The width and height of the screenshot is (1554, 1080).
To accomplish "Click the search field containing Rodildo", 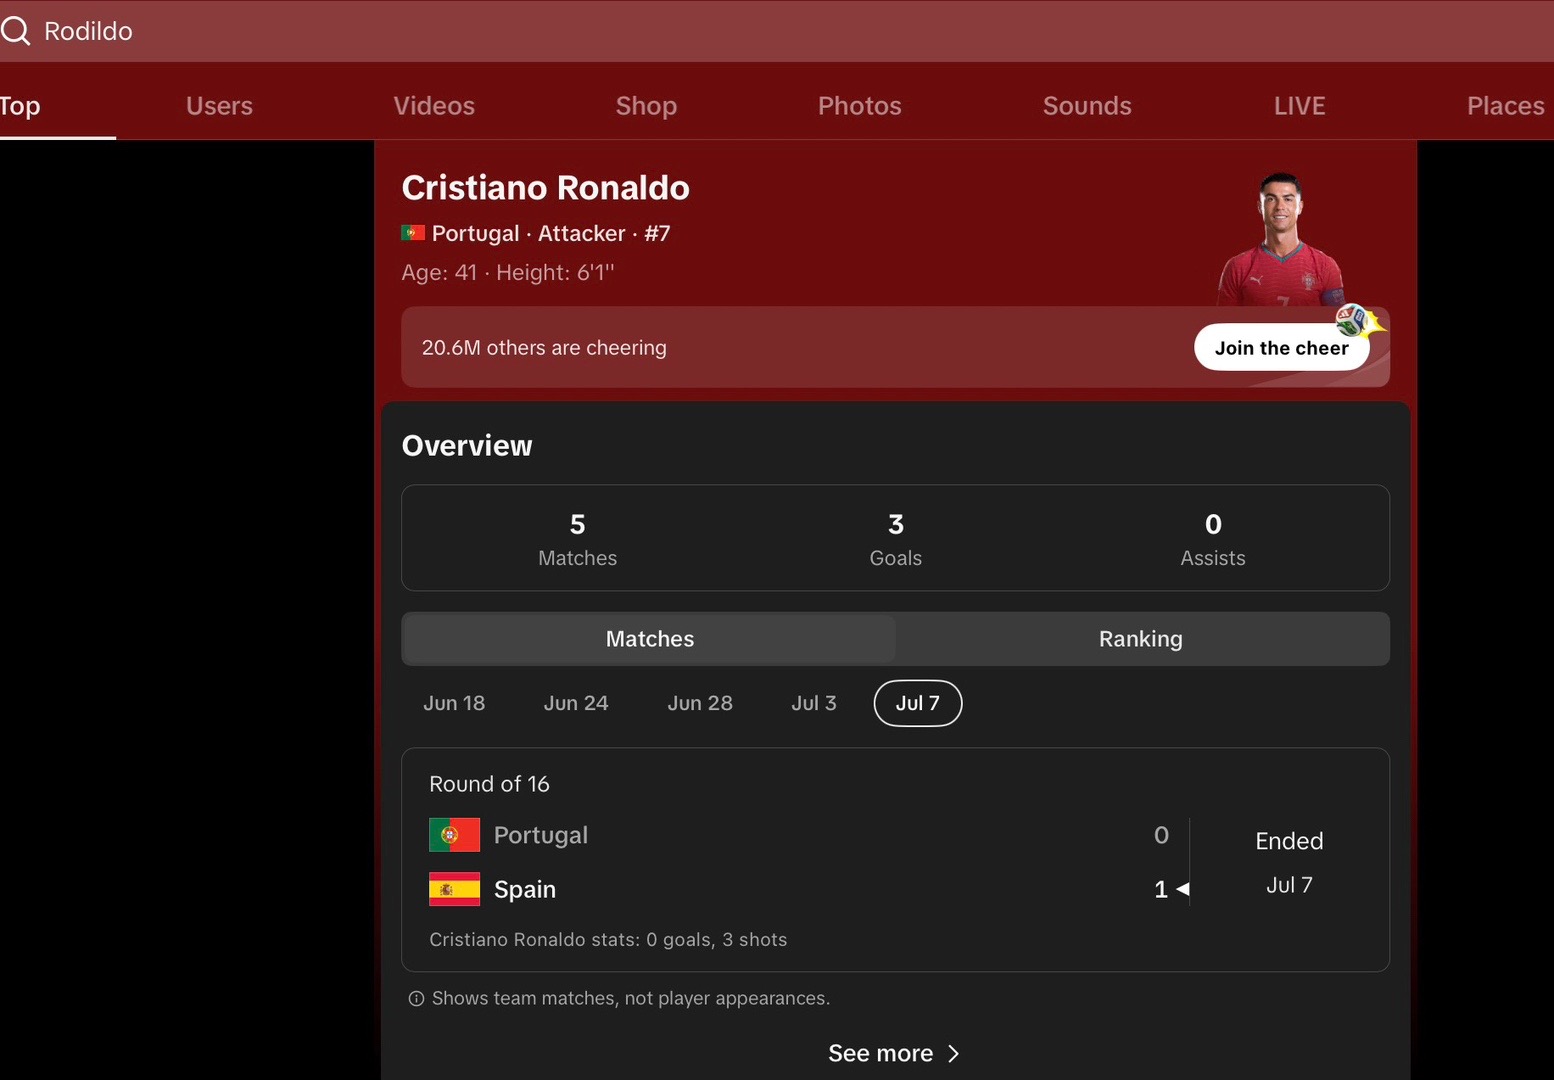I will point(777,31).
